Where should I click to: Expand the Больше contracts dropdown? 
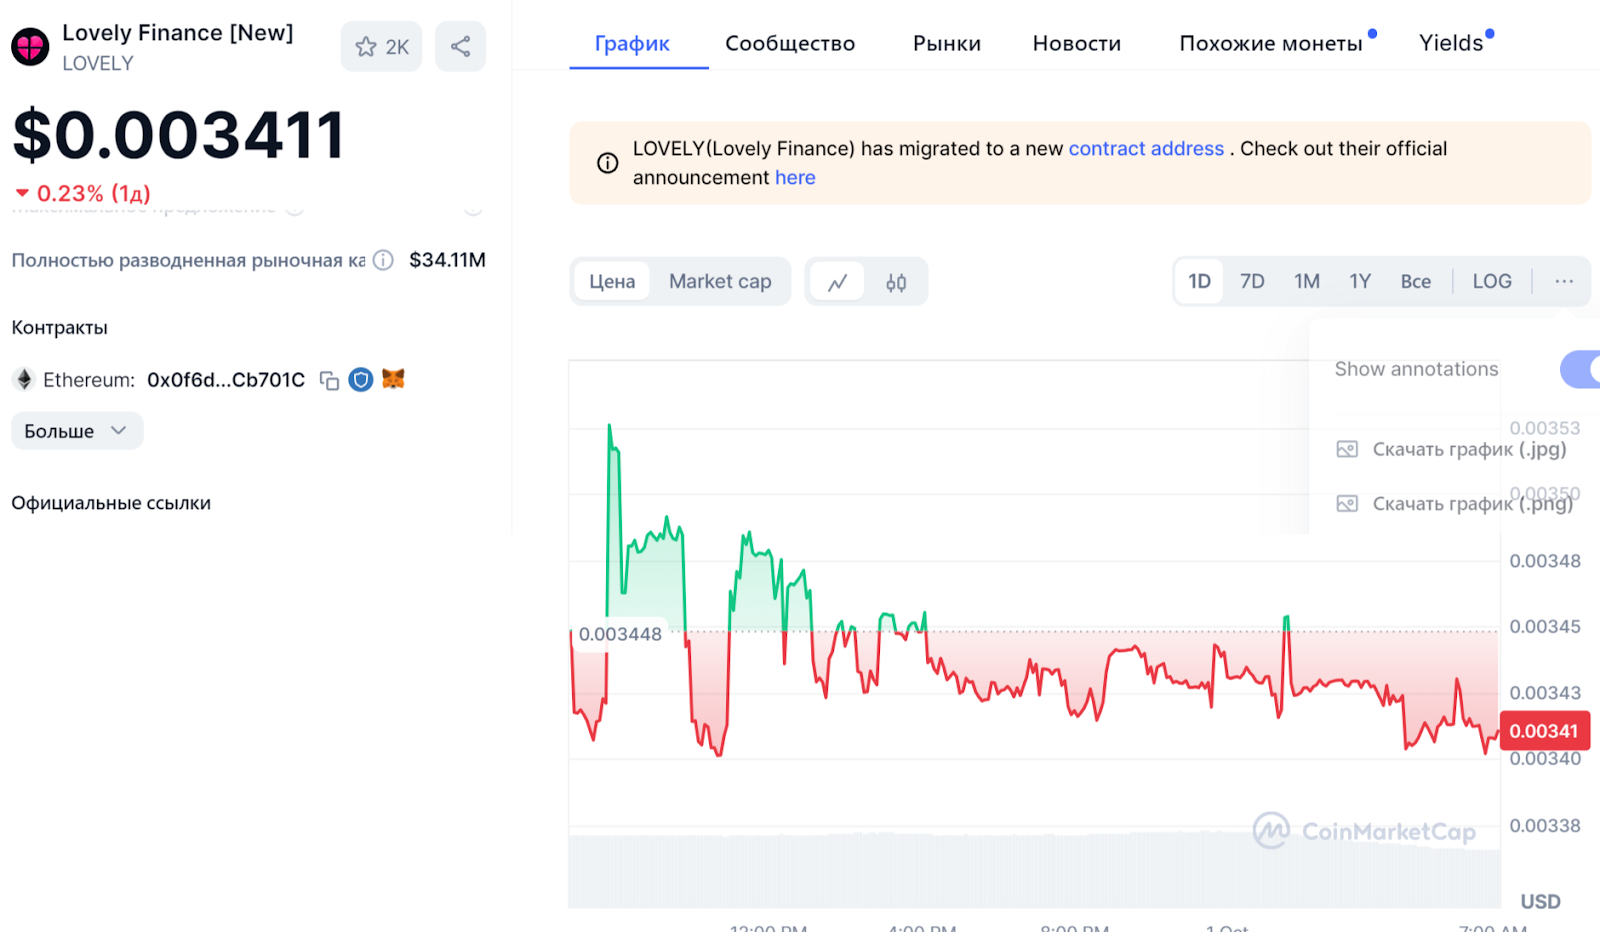tap(77, 431)
